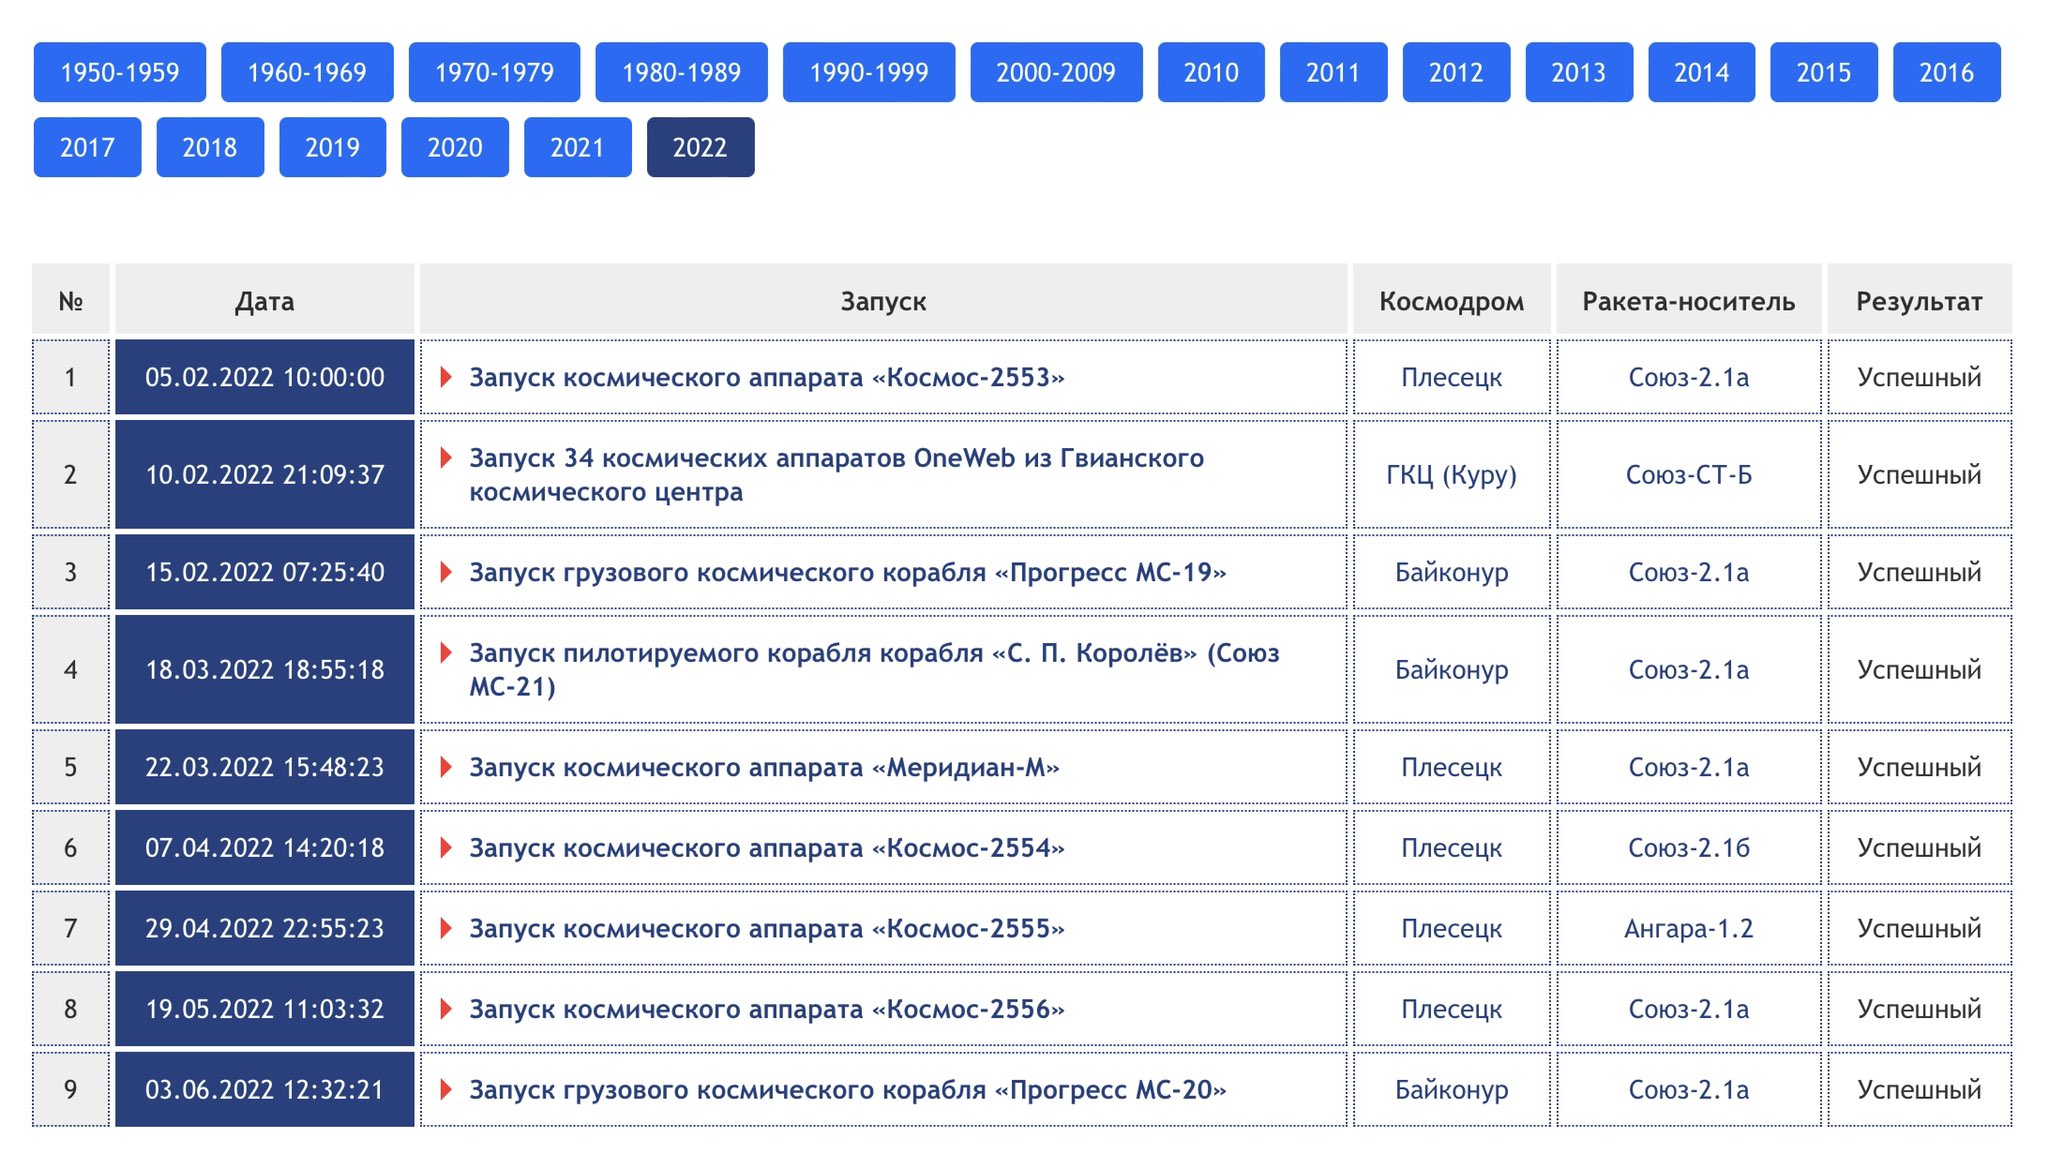Click the red triangle beside Космос-2555 launch
The height and width of the screenshot is (1168, 2048).
[x=446, y=928]
